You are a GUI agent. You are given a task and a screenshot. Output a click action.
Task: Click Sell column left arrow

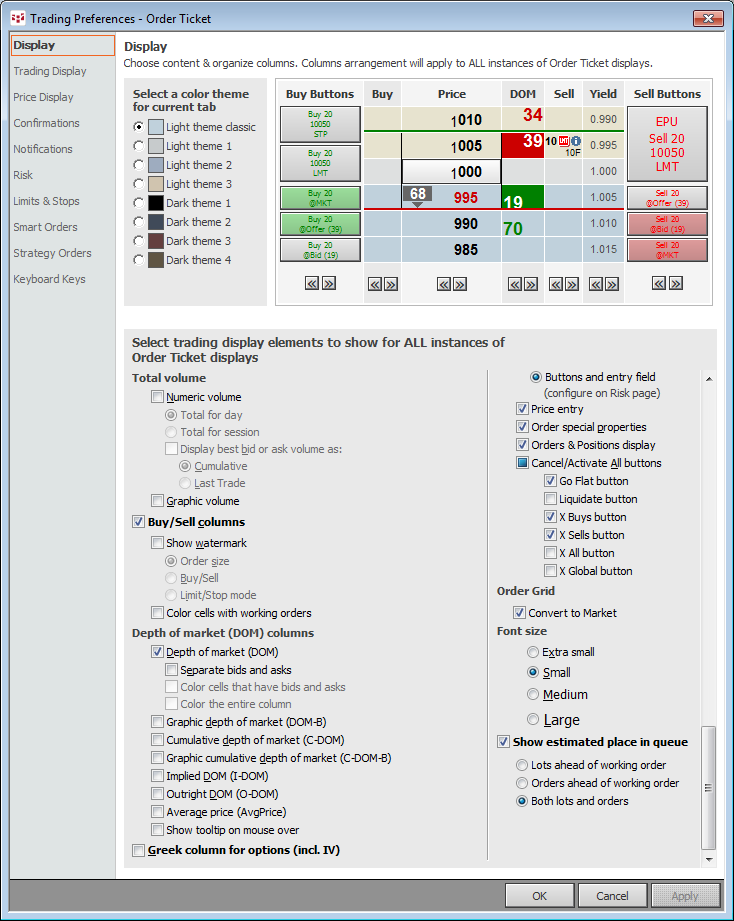[557, 284]
